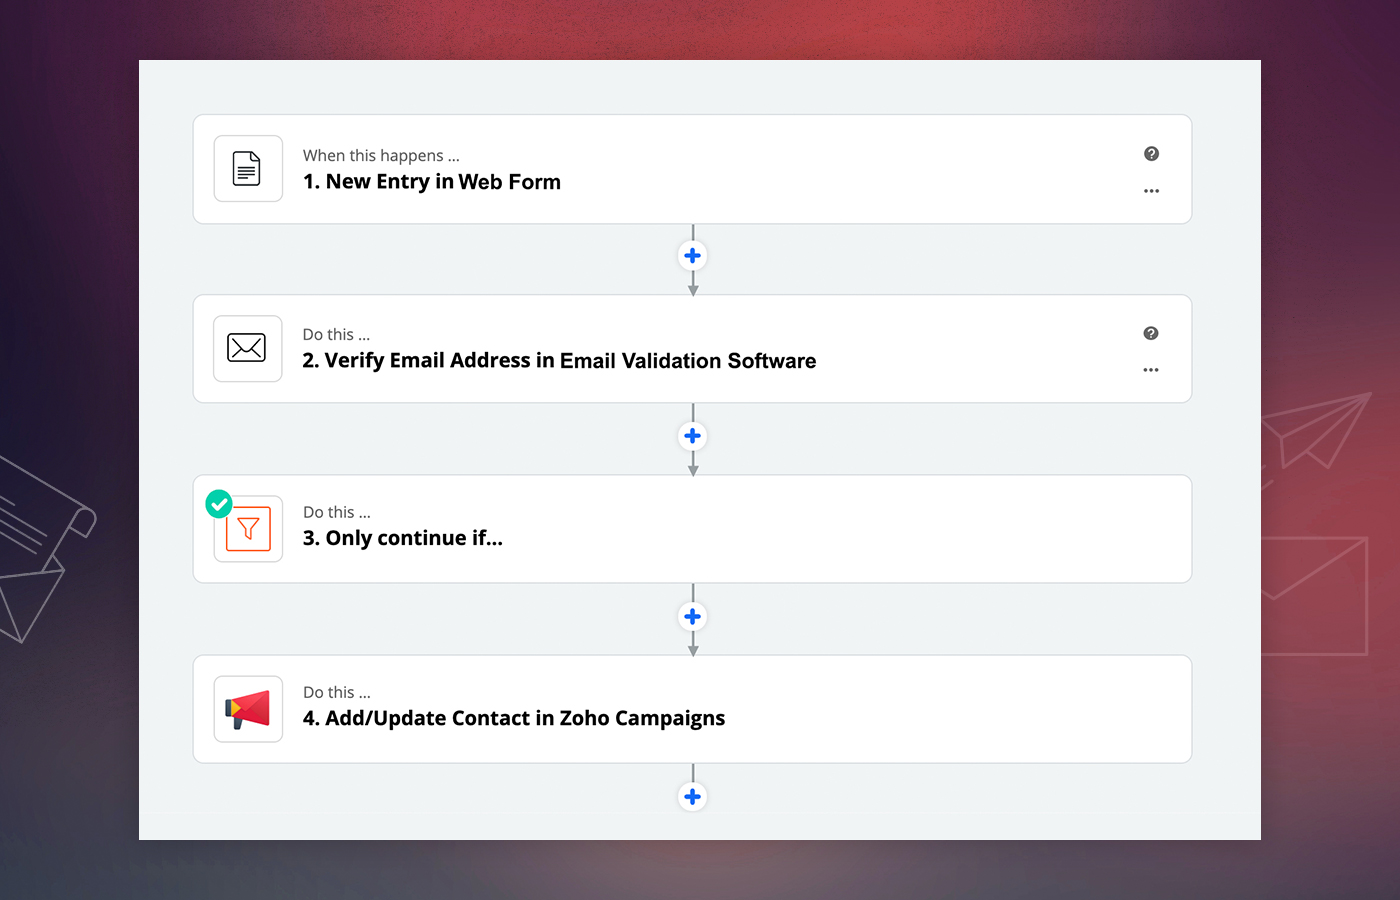Screen dimensions: 1400x900
Task: Click the Email Validation envelope icon
Action: [247, 348]
